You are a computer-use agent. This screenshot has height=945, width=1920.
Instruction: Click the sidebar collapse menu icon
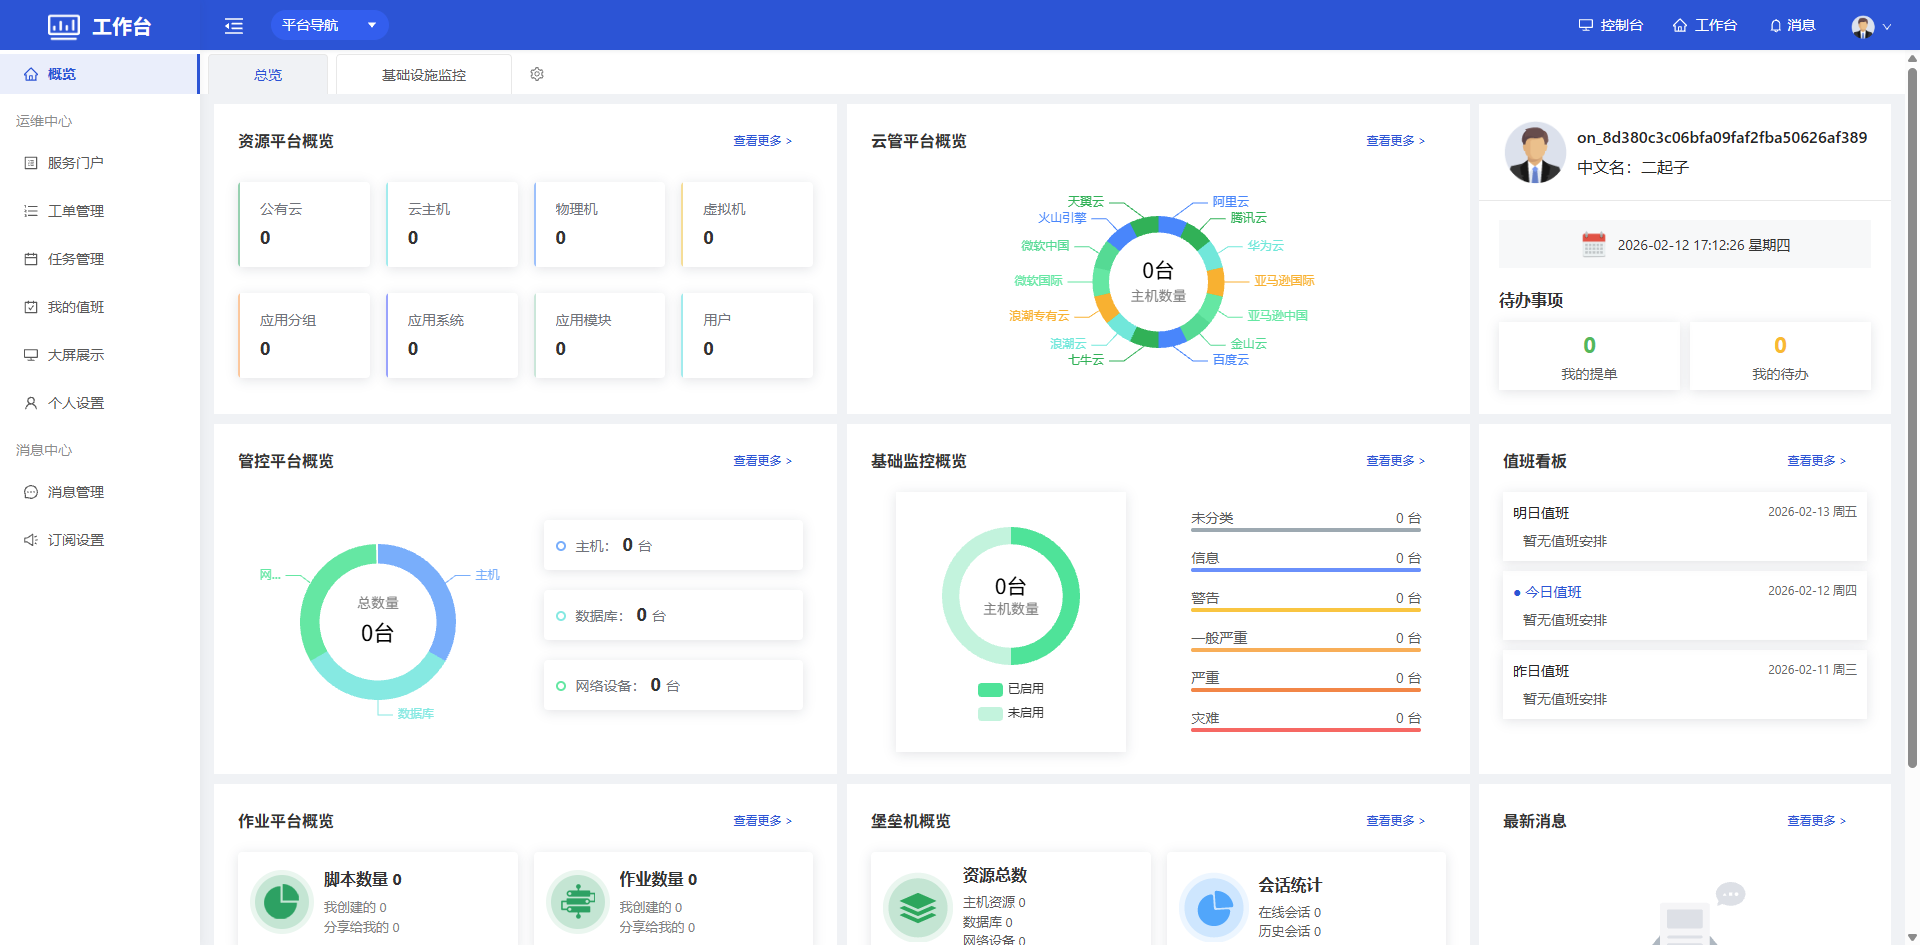234,26
